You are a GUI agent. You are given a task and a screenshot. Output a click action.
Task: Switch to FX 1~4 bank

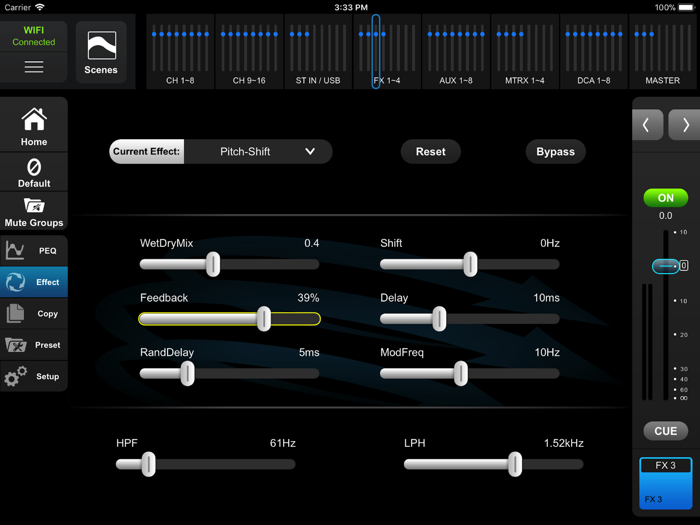coord(387,52)
